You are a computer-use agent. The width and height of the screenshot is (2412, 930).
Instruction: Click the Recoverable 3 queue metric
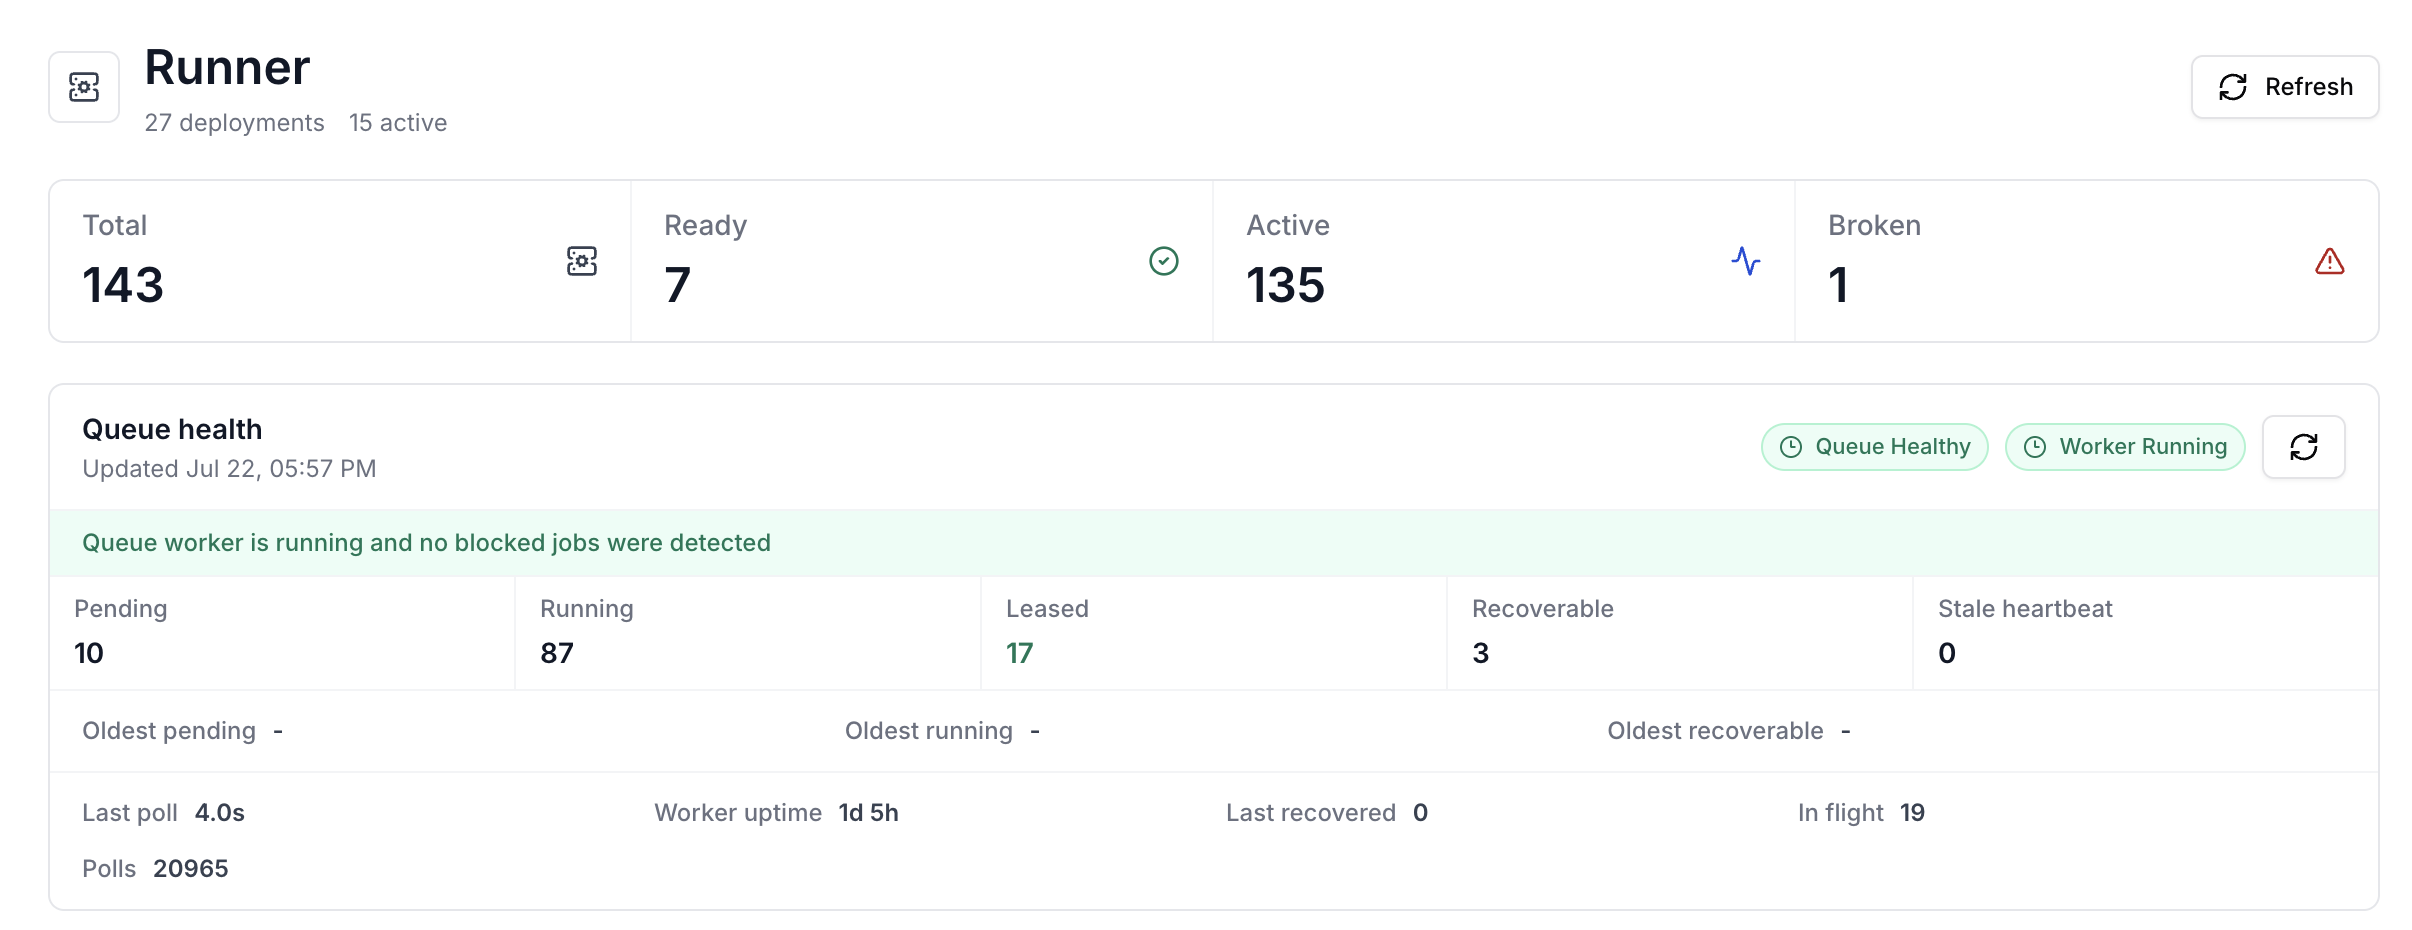click(x=1680, y=633)
